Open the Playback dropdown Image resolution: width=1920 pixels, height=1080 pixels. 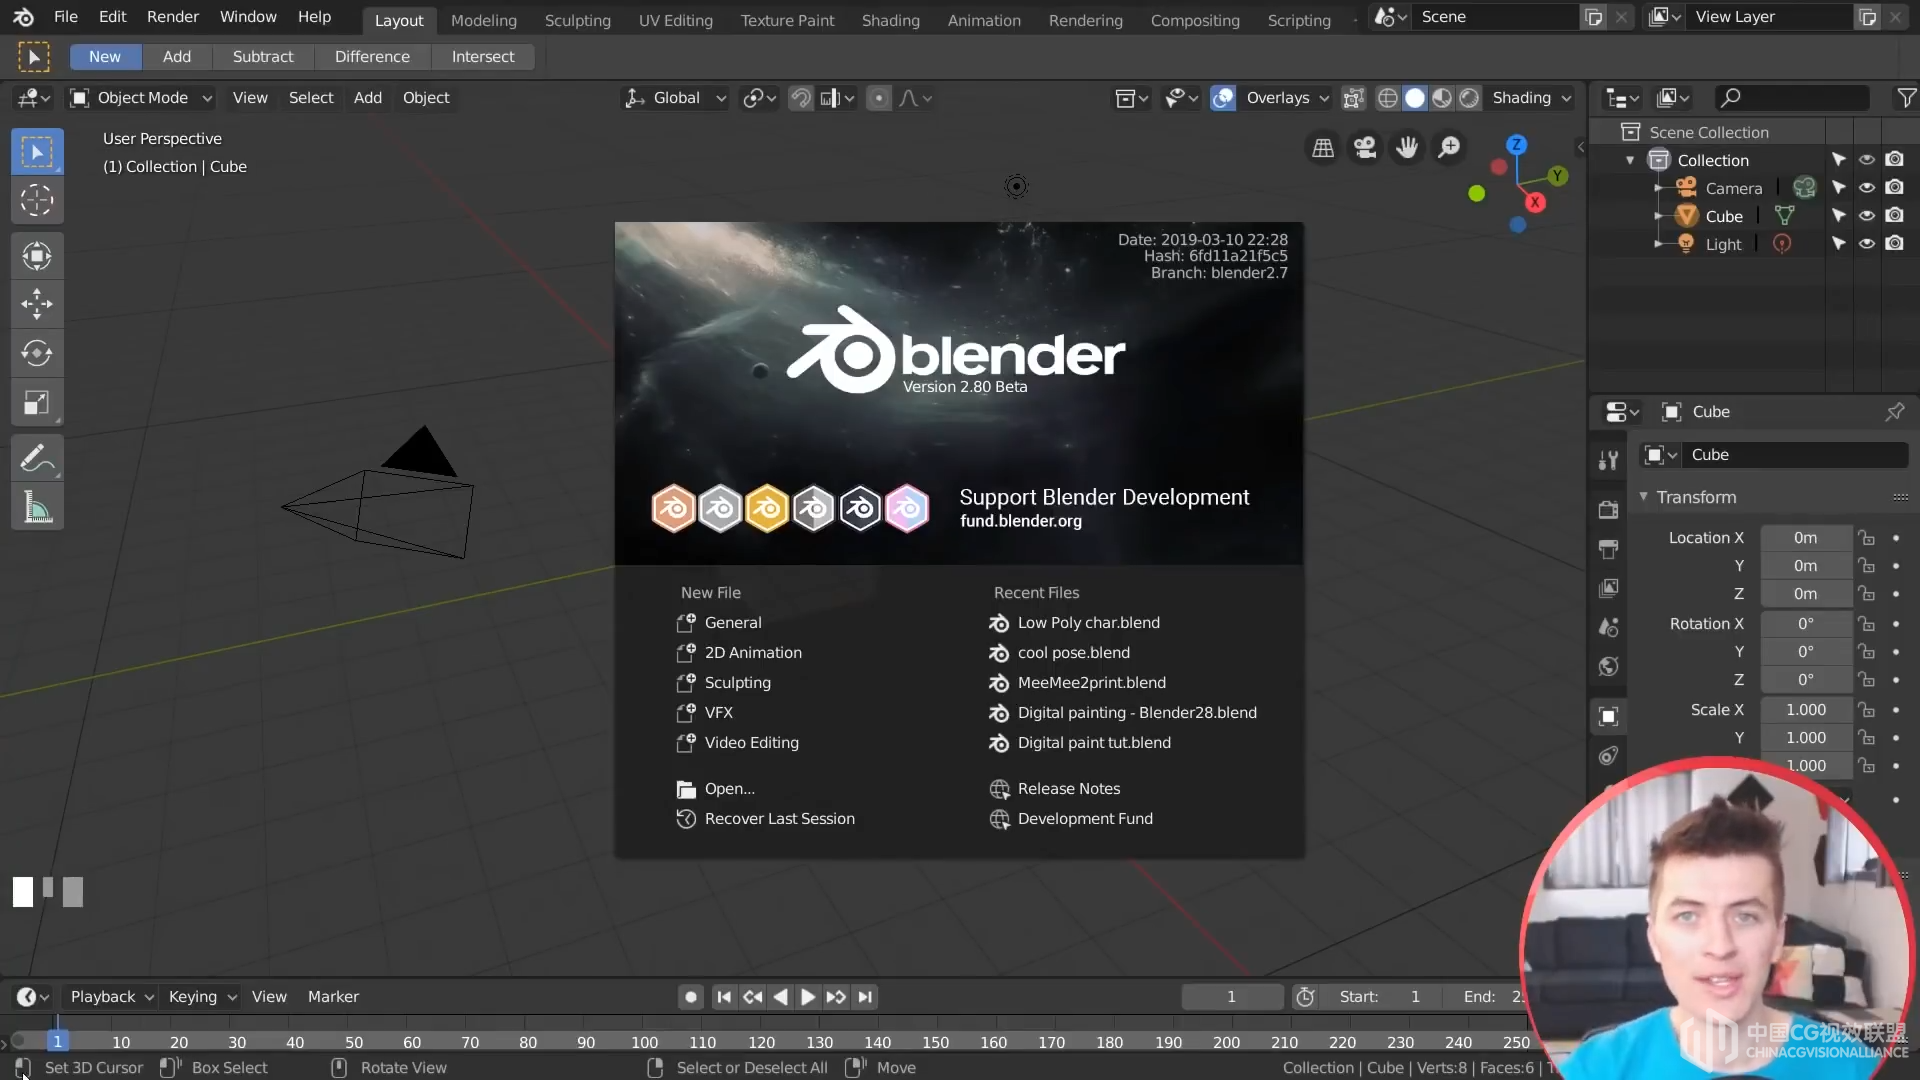tap(111, 997)
